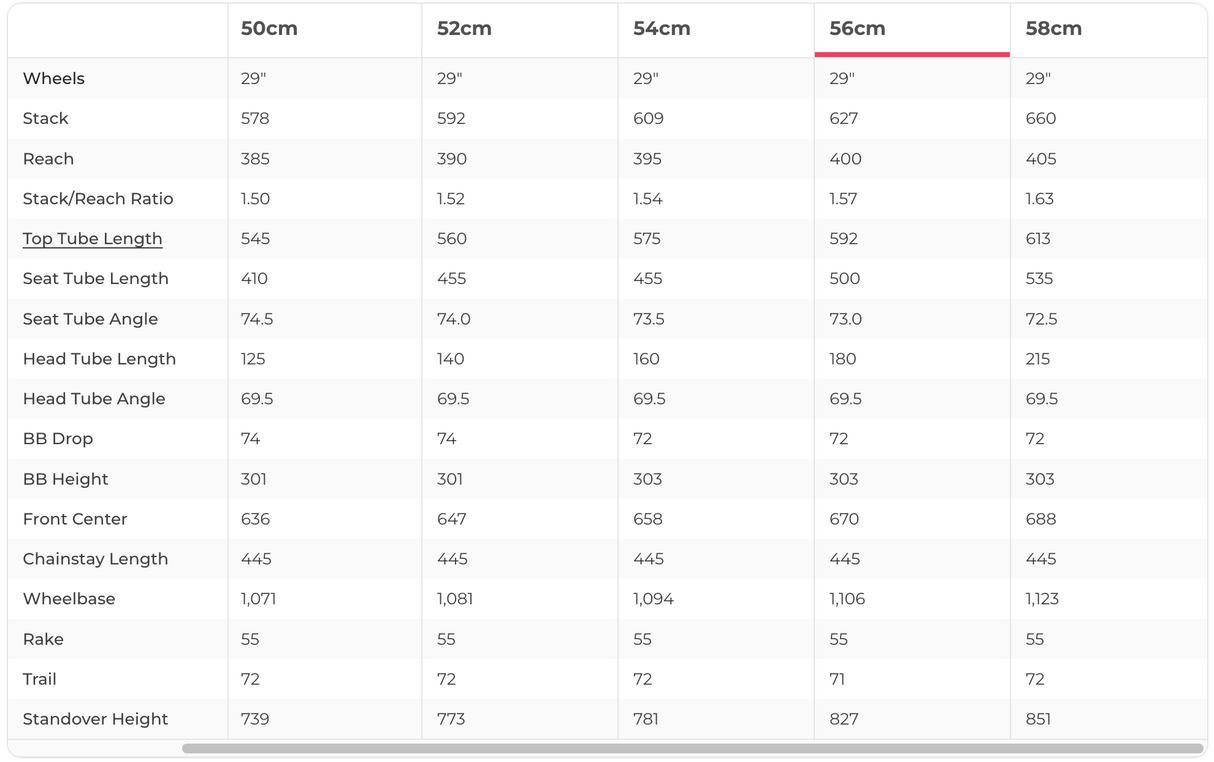Click the 56cm Stack value 627

[843, 119]
